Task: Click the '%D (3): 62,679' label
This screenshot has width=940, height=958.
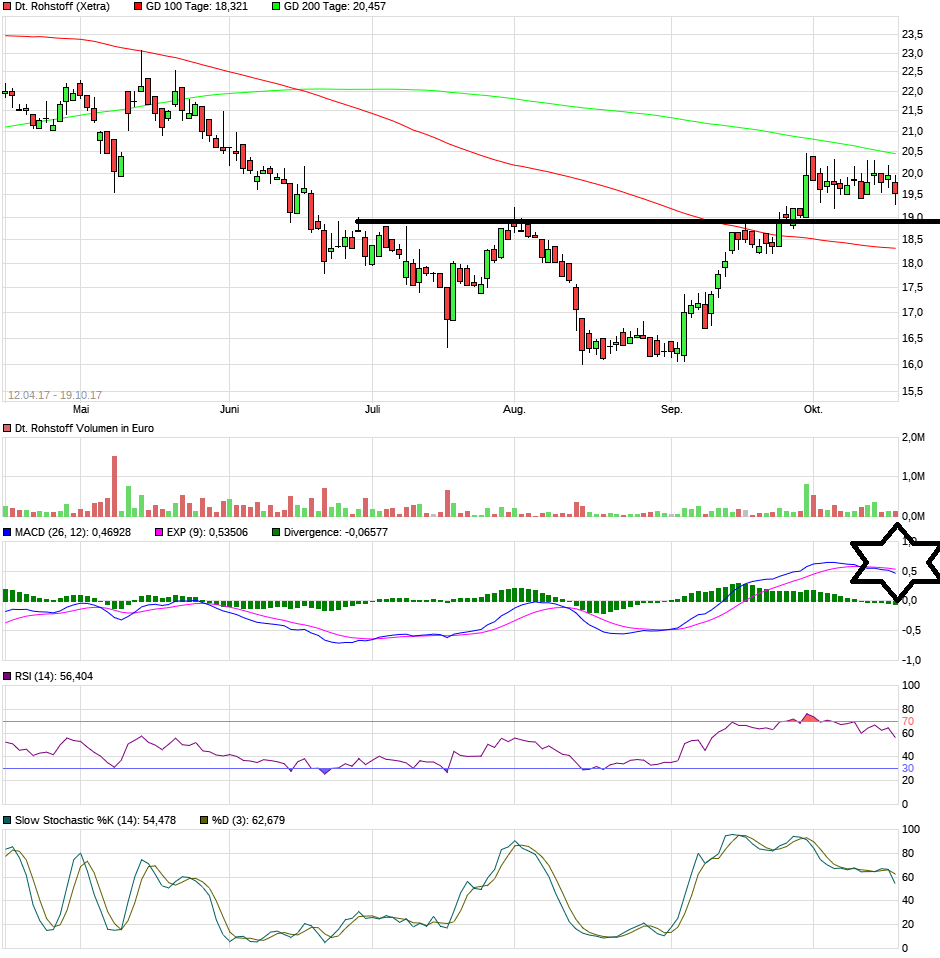Action: click(x=249, y=820)
